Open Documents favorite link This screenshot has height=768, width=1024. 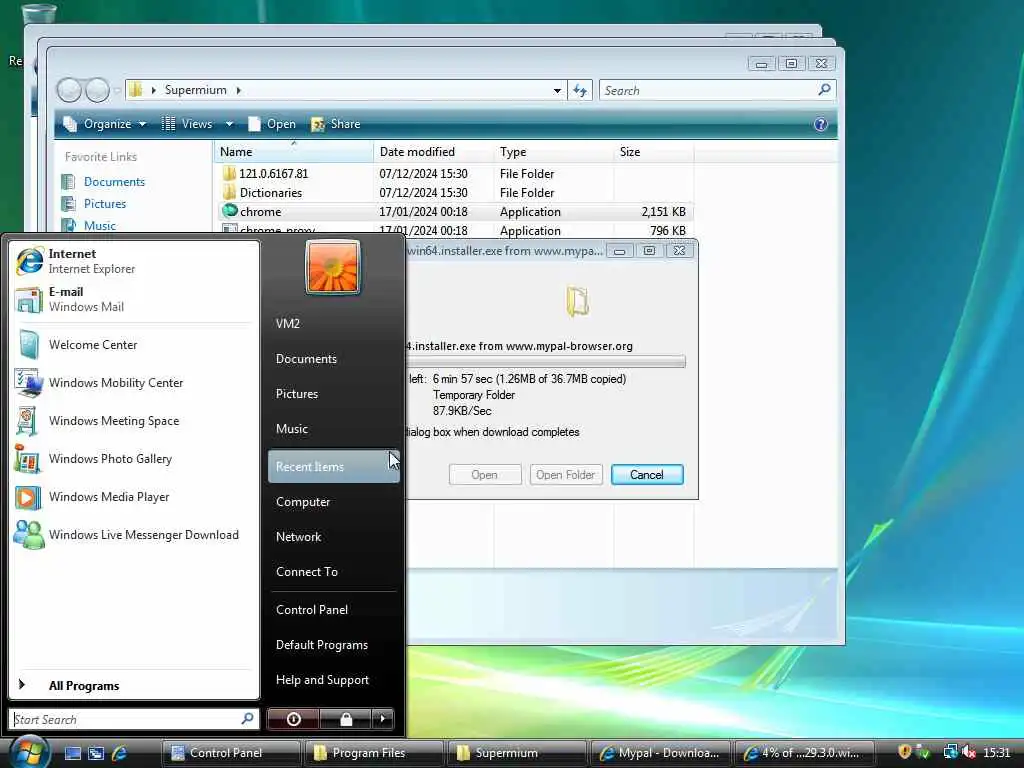tap(114, 182)
